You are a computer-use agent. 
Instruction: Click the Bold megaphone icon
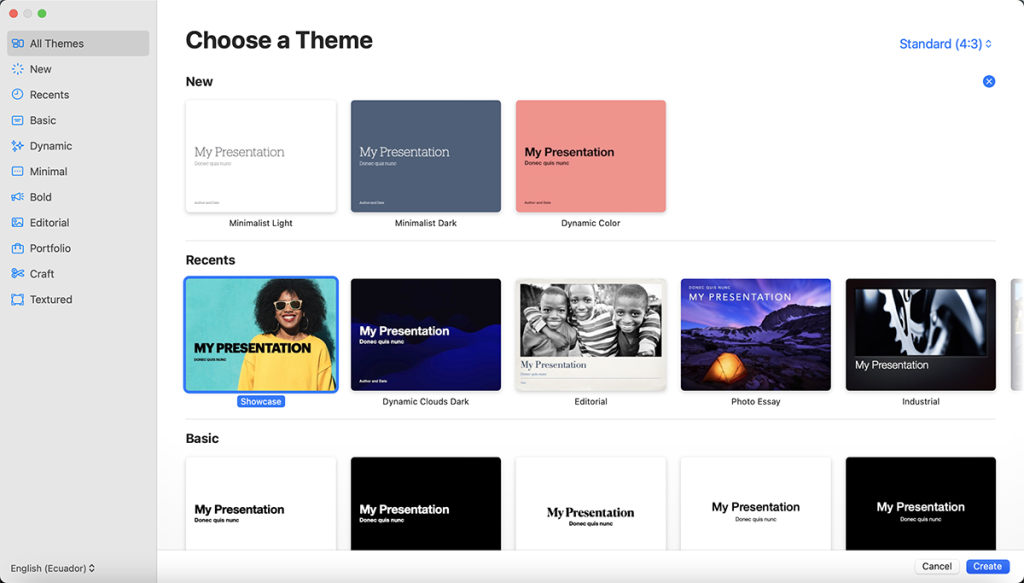(17, 197)
